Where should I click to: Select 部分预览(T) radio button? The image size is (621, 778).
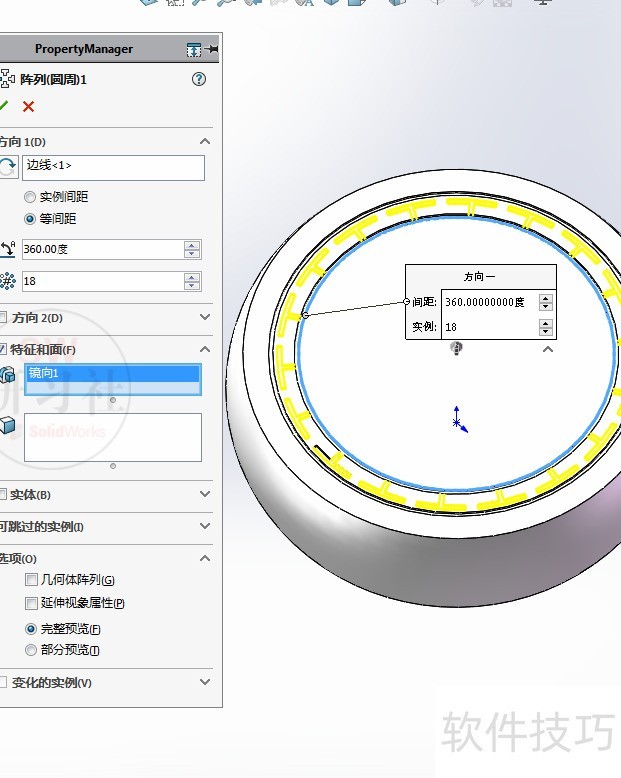coord(31,650)
